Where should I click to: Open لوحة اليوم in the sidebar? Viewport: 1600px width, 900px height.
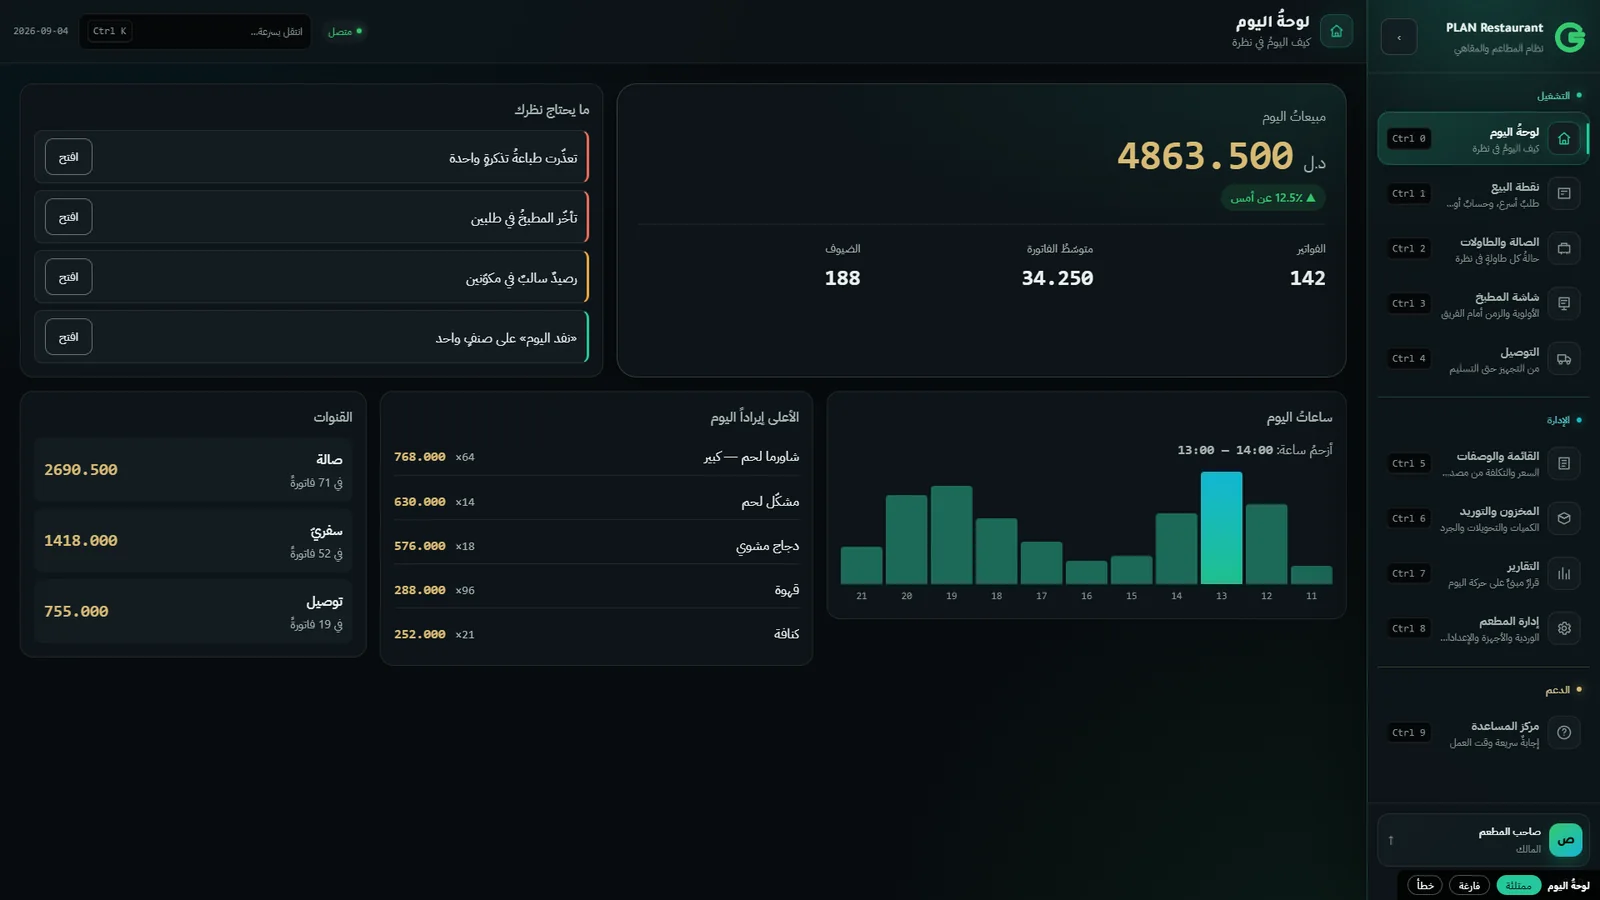[x=1483, y=138]
